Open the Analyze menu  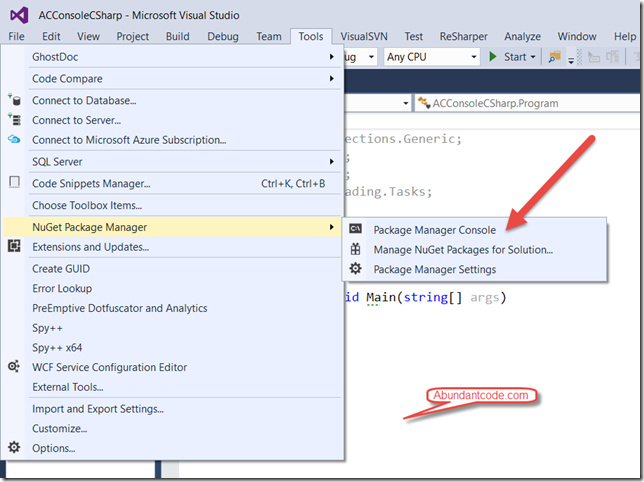522,37
